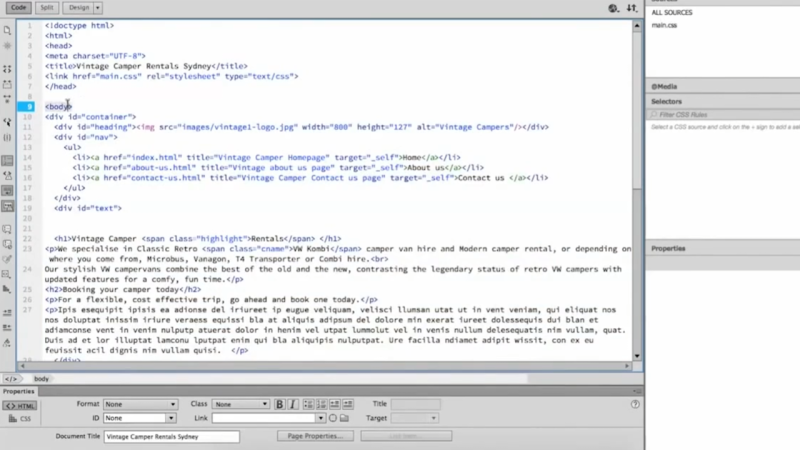Click the Remove Blockquote icon

(x=335, y=404)
